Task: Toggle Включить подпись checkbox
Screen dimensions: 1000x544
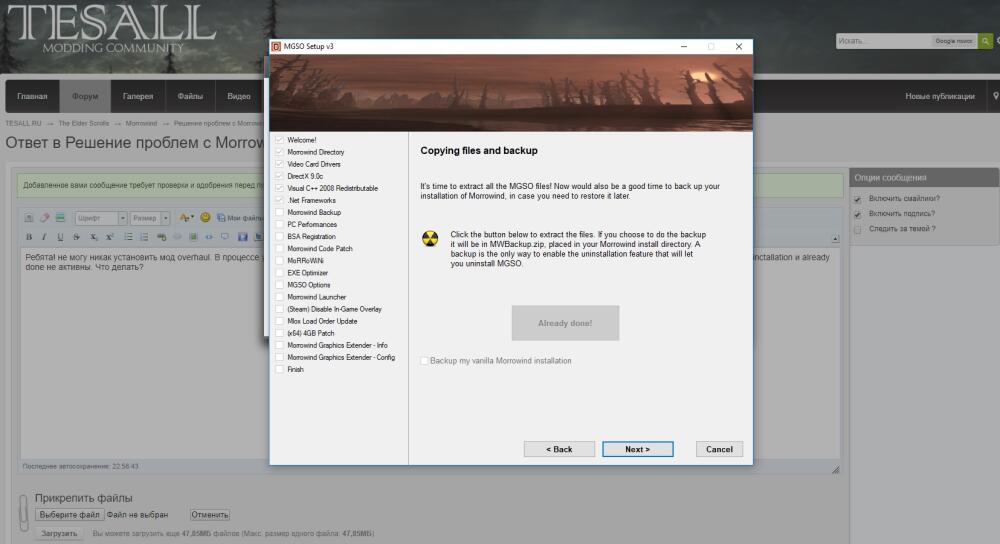Action: coord(858,214)
